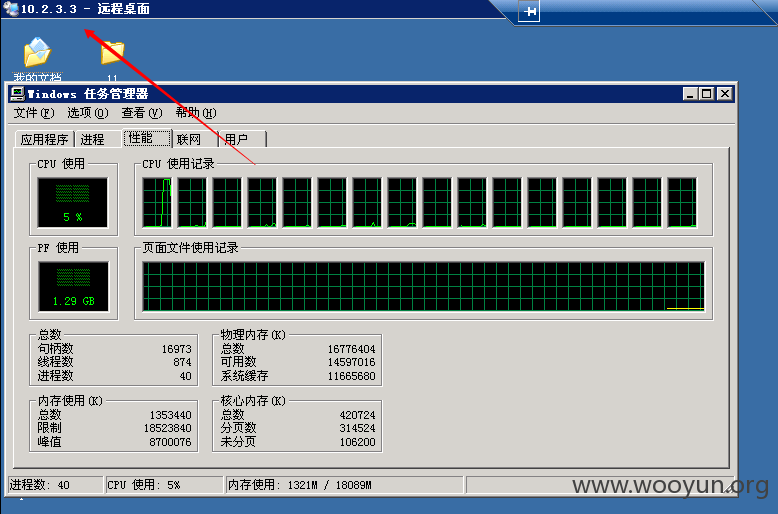Click the 10.2.3.3 - 远程桌面 title text
The image size is (778, 514).
click(85, 9)
